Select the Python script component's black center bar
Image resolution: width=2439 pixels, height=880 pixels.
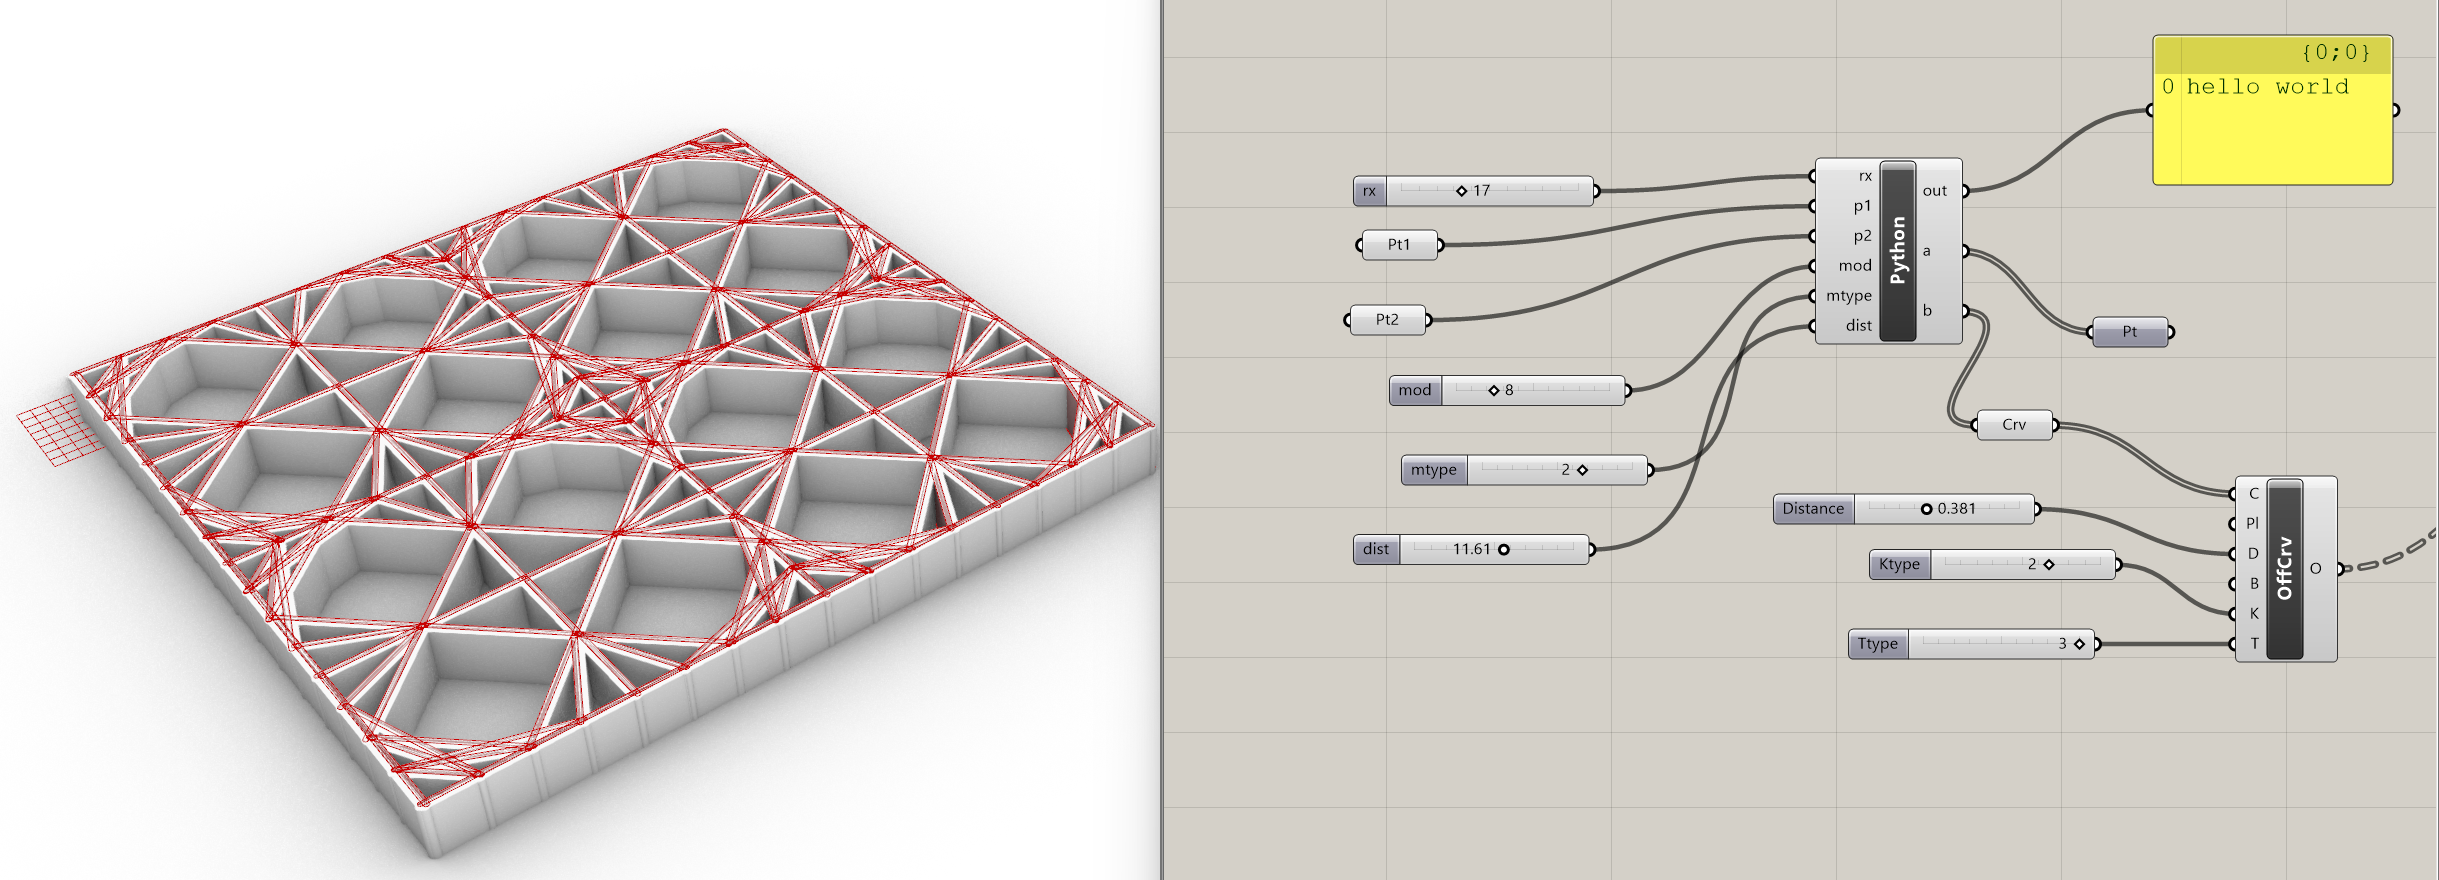(1898, 251)
